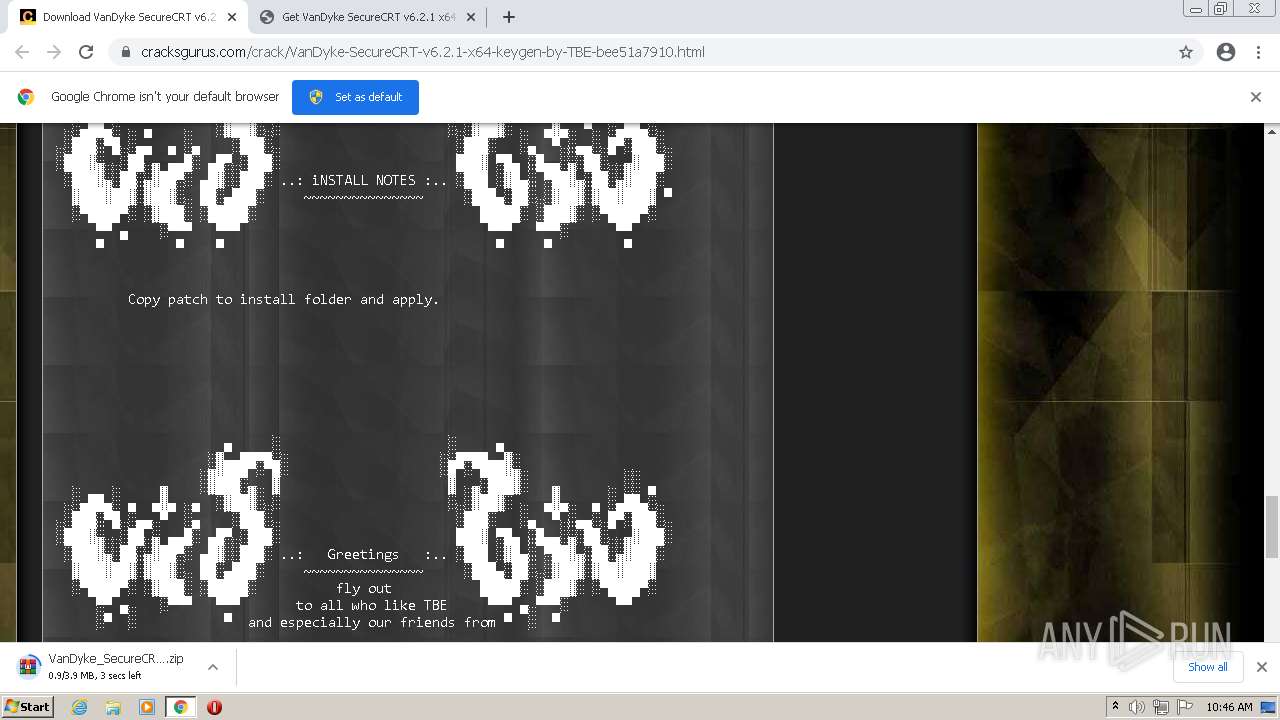Open Action Center flag icon
This screenshot has width=1280, height=720.
(1184, 707)
